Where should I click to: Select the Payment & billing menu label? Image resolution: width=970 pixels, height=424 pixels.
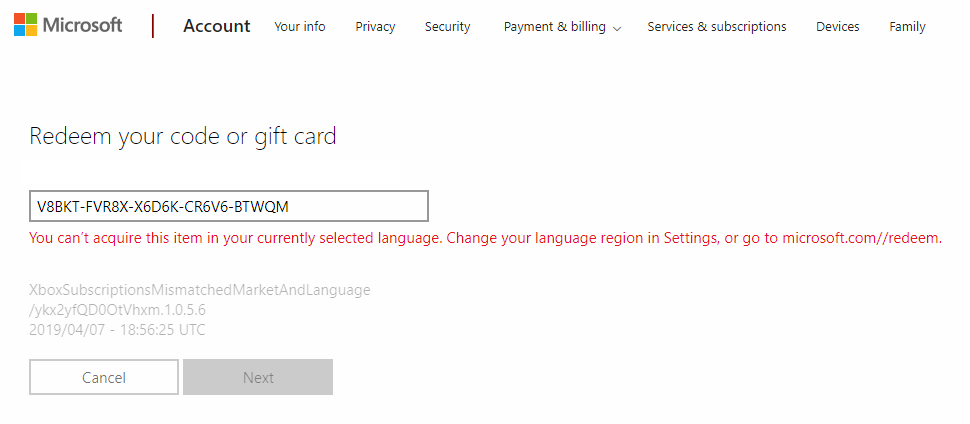(x=555, y=27)
